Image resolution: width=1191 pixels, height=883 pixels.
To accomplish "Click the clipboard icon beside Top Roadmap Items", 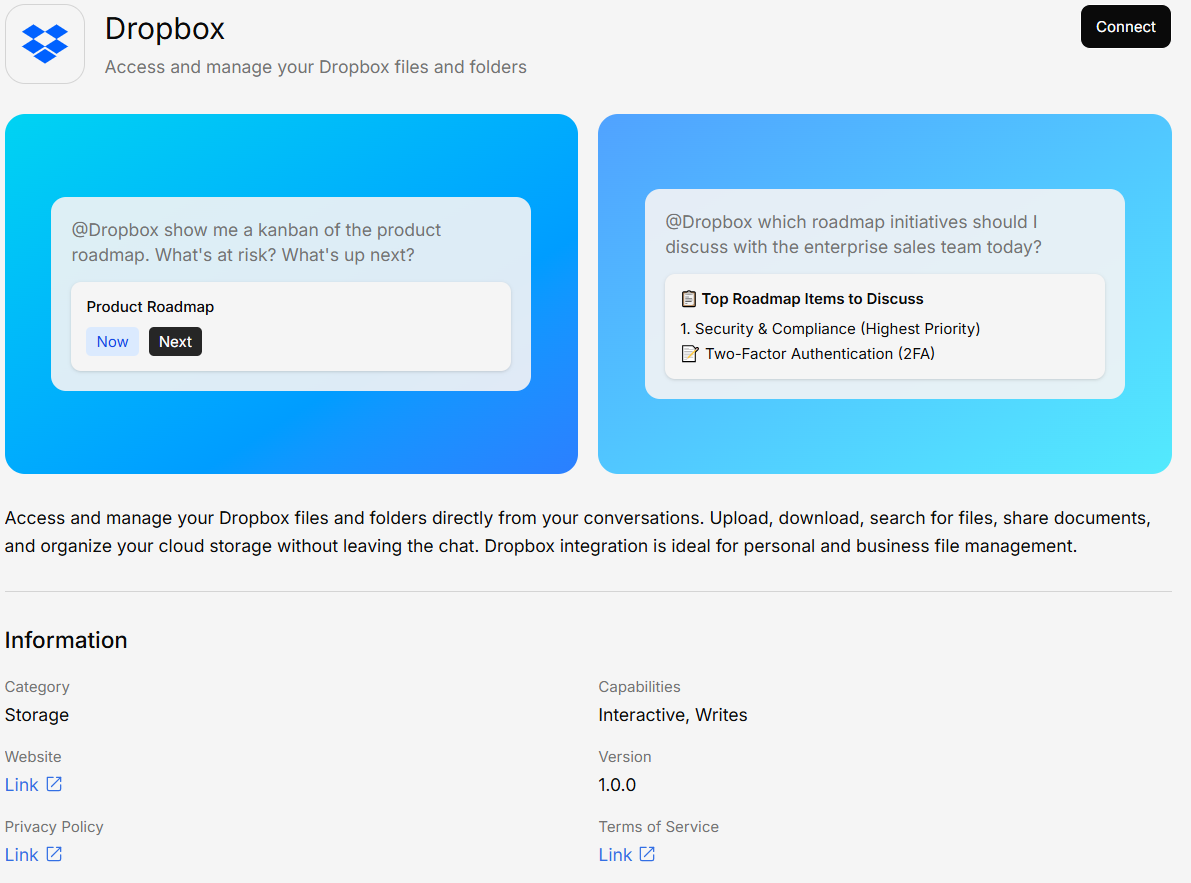I will pyautogui.click(x=688, y=299).
